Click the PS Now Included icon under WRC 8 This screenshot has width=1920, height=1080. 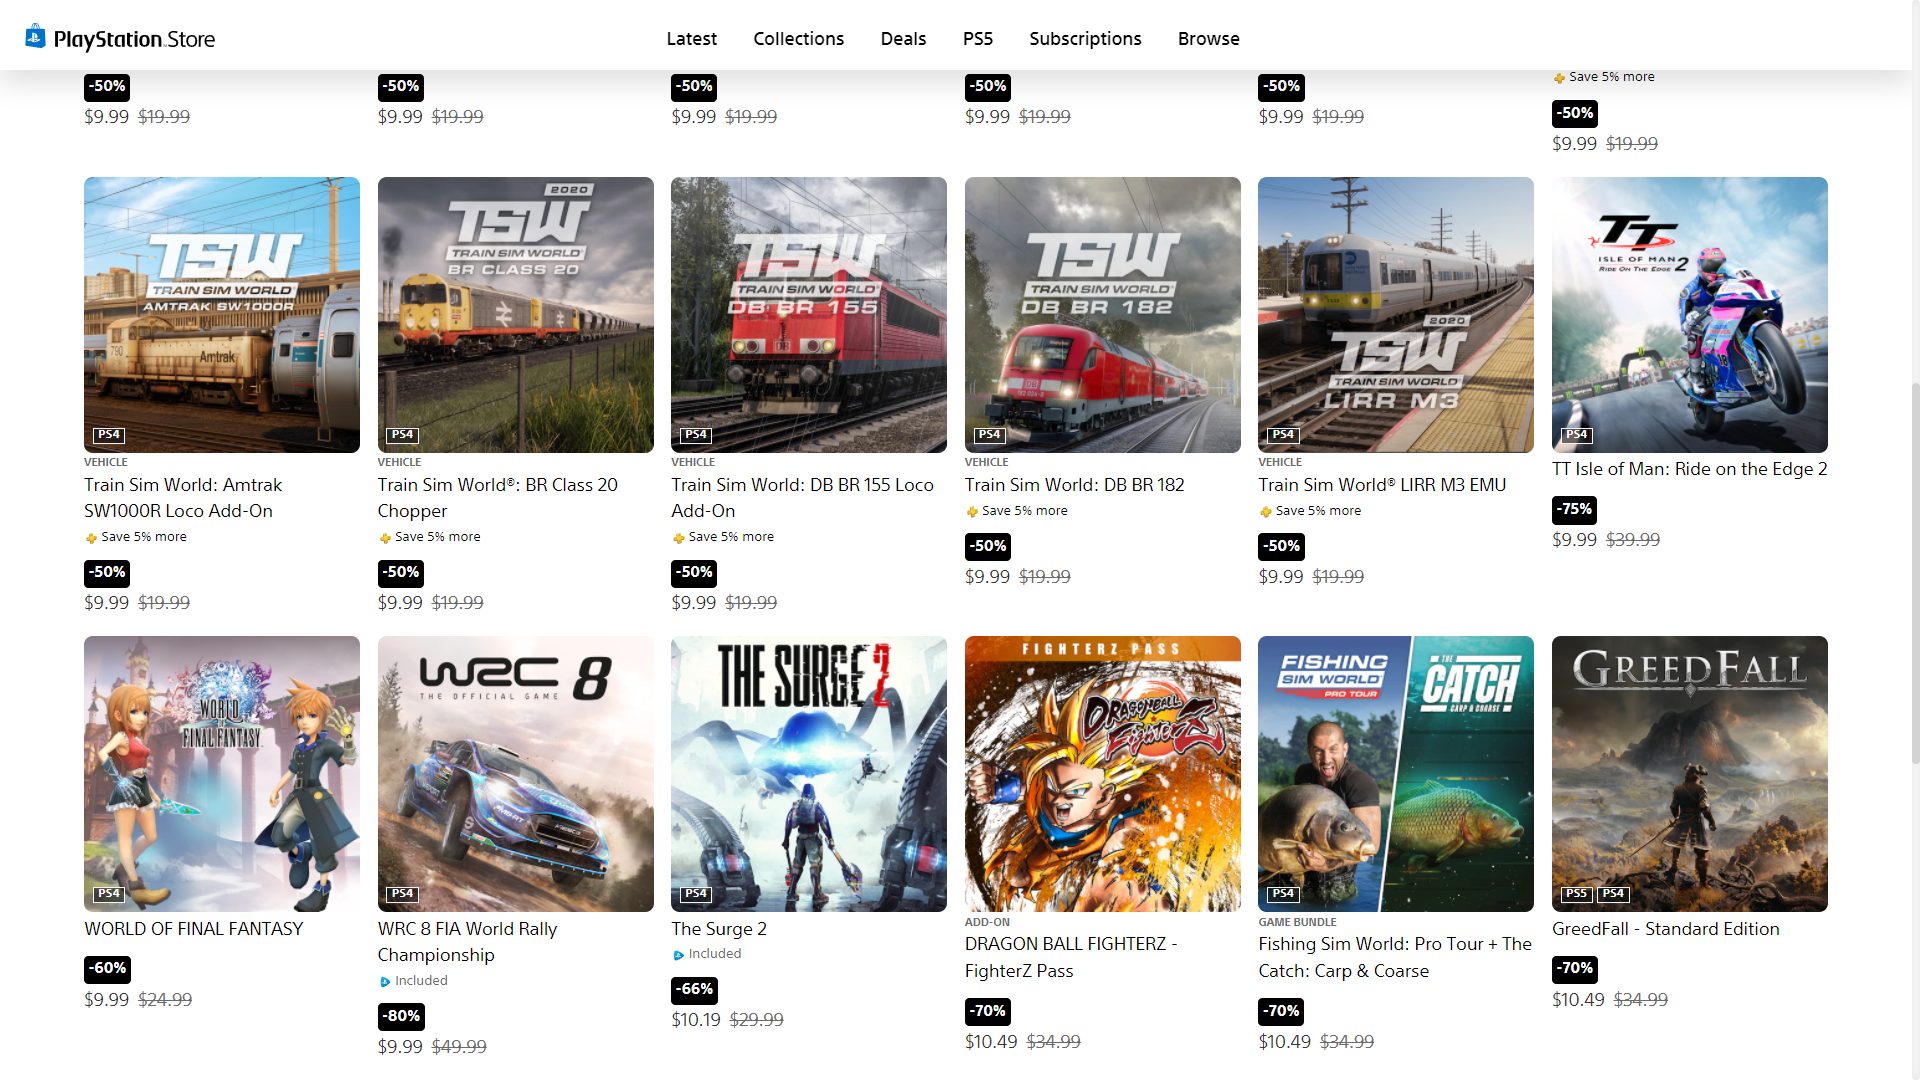pos(385,982)
